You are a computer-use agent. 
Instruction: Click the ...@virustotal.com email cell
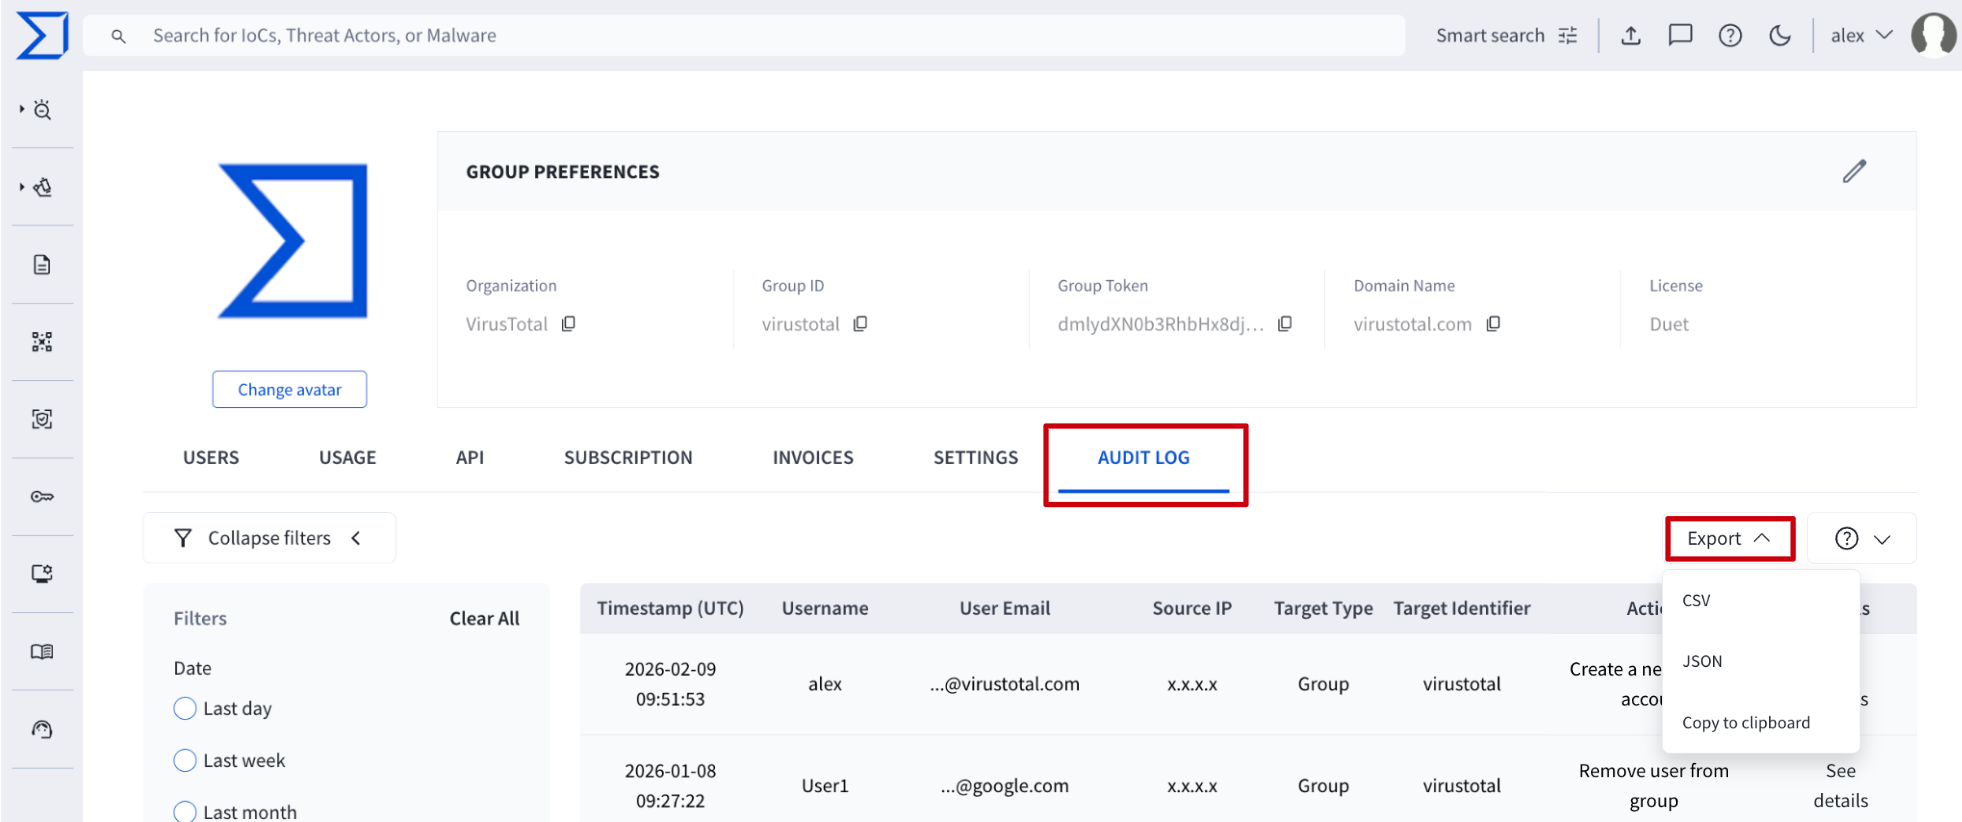click(x=1005, y=684)
